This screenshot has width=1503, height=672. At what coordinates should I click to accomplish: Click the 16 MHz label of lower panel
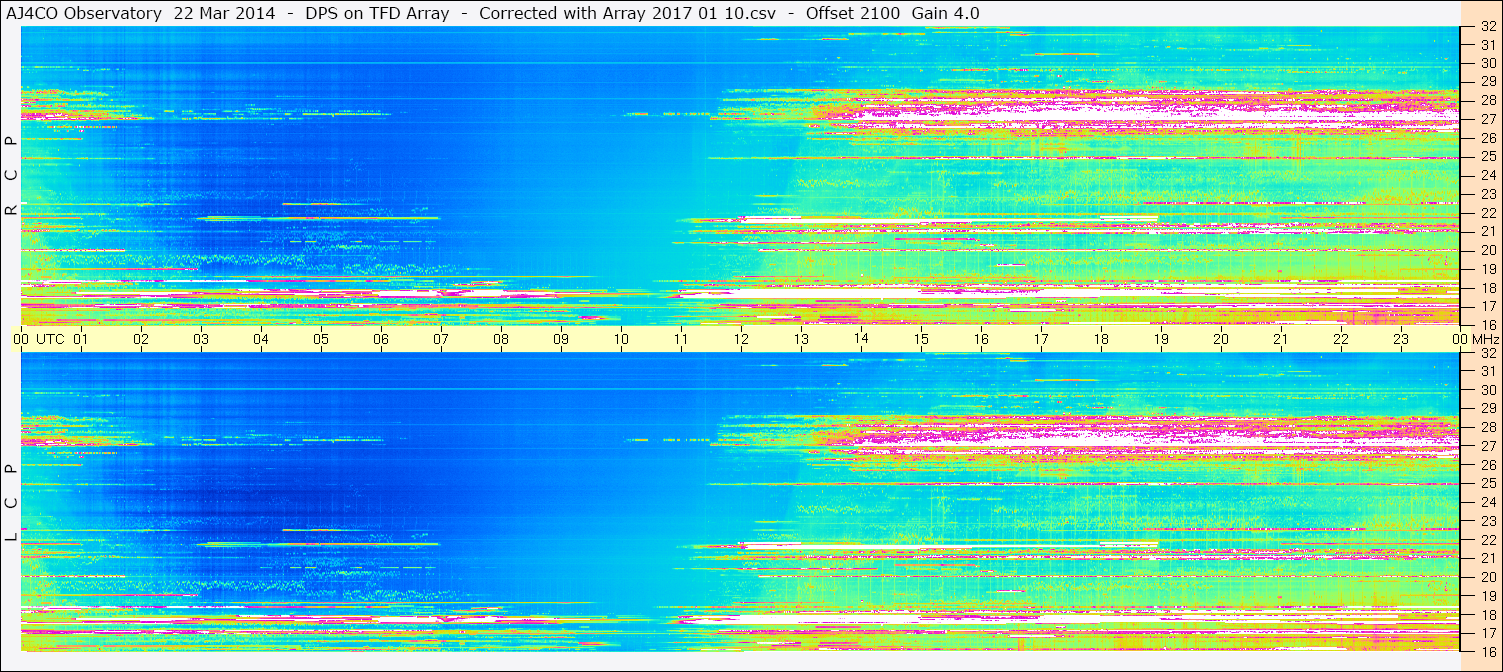1487,651
